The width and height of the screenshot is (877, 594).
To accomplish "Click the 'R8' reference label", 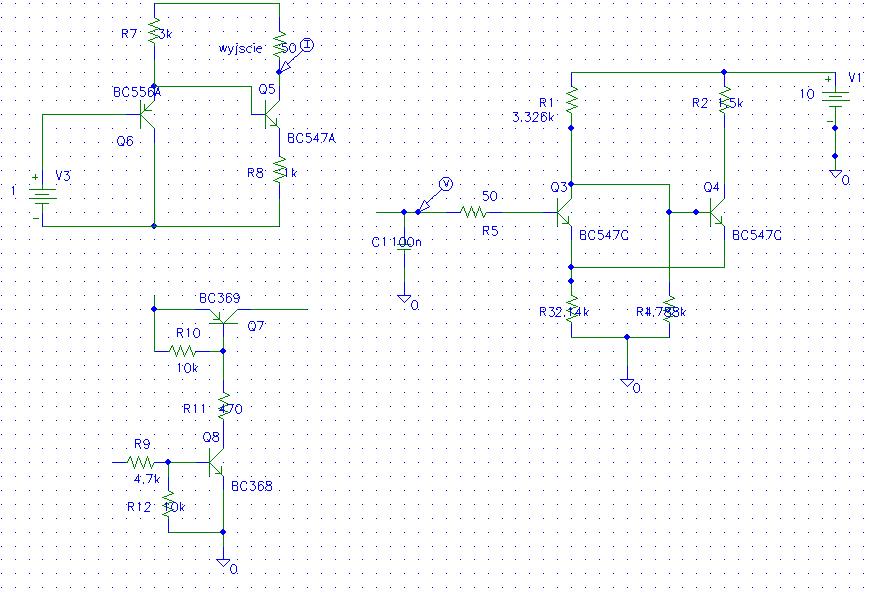I will pos(255,173).
